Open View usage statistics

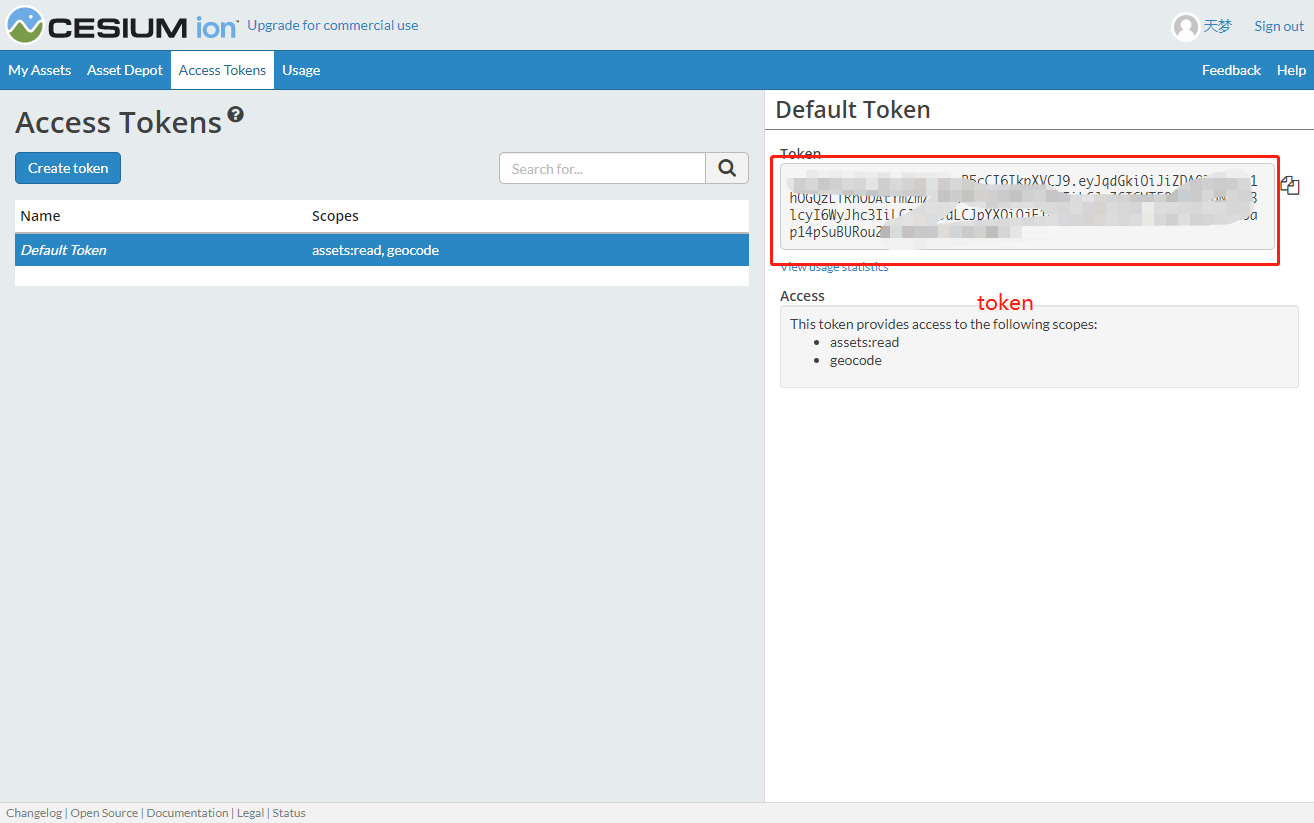tap(834, 266)
